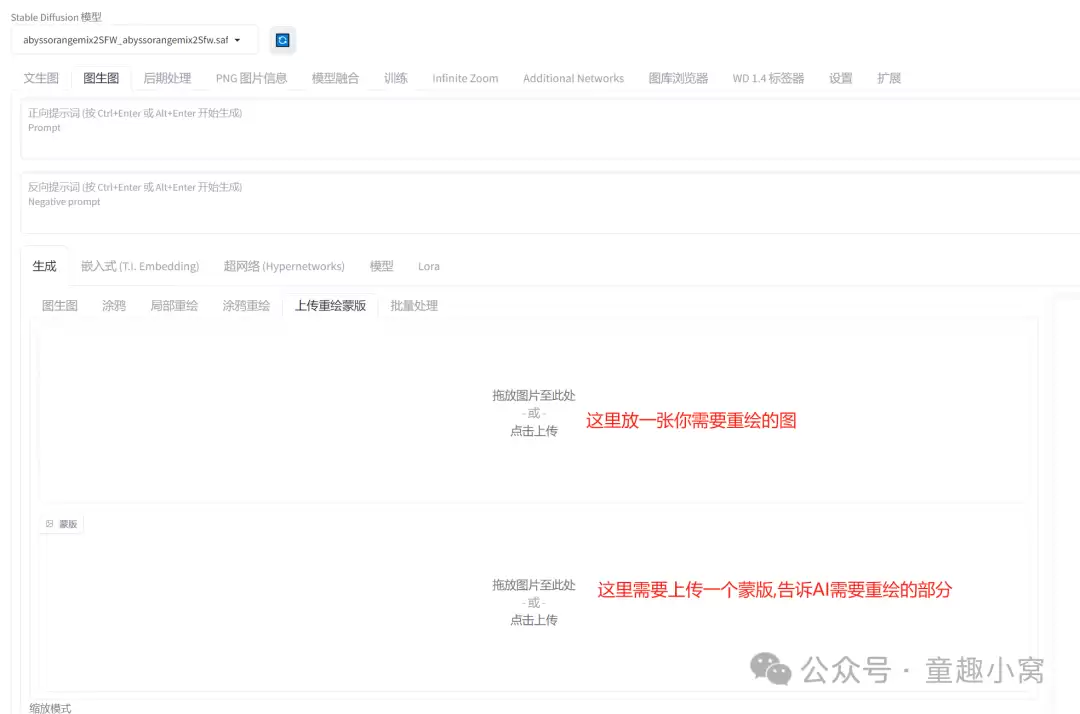Focus the Negative prompt text field
The width and height of the screenshot is (1080, 714).
[x=550, y=203]
